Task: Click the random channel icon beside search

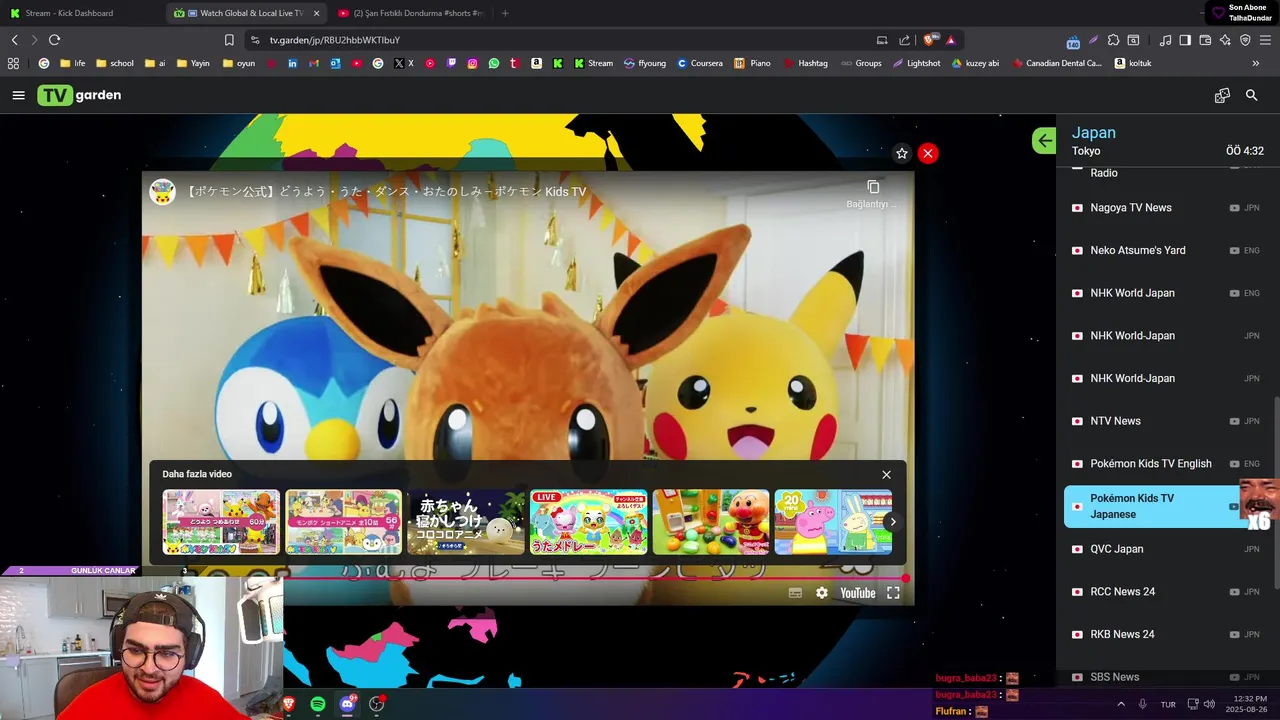Action: coord(1222,95)
